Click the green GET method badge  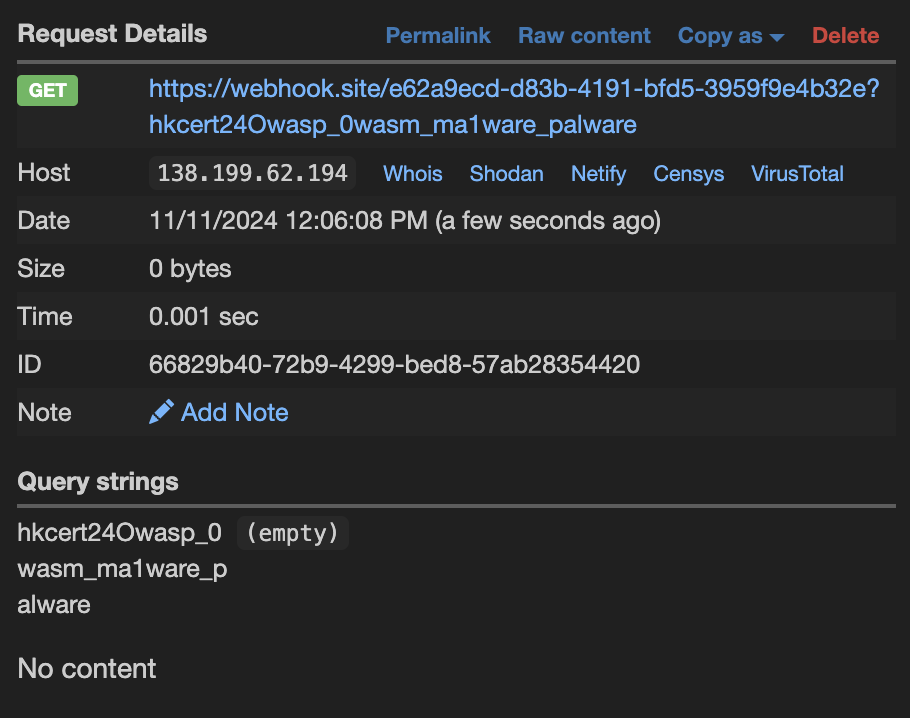tap(47, 90)
